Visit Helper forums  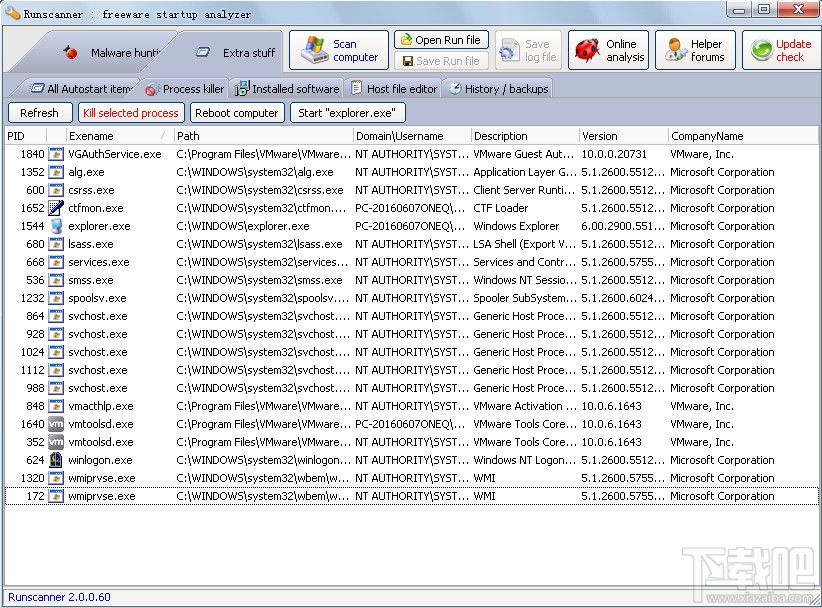tap(695, 50)
